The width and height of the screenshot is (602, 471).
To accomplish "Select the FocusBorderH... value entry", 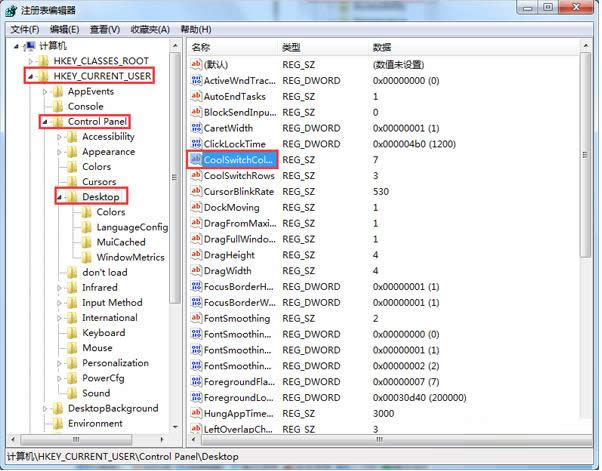I will coord(239,286).
